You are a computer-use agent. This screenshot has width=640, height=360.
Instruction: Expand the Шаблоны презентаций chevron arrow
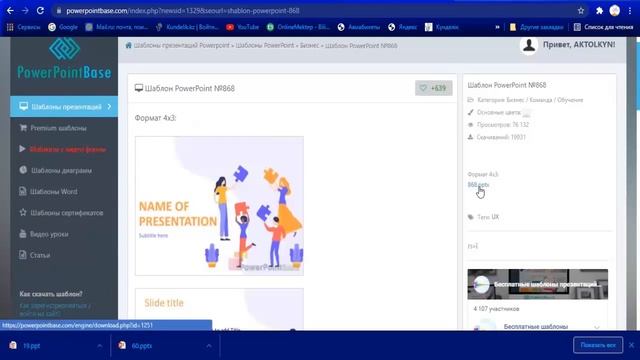click(109, 107)
